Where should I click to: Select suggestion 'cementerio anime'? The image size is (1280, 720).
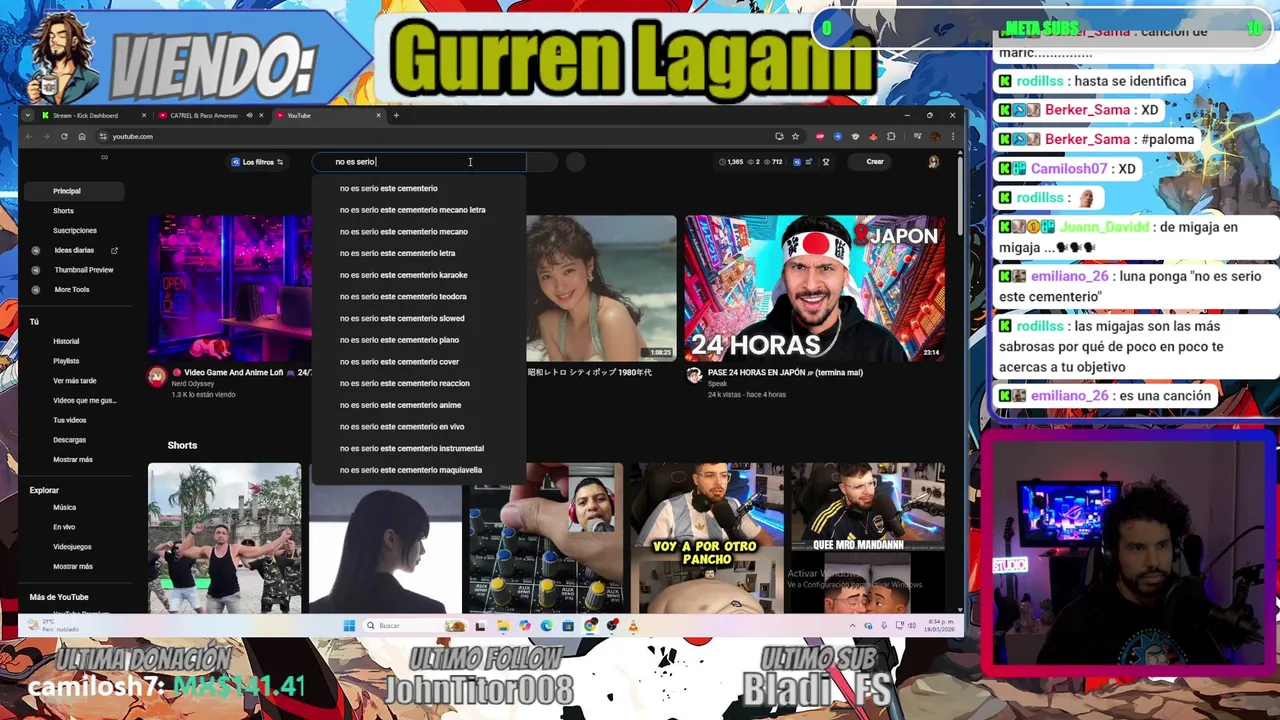tap(419, 405)
